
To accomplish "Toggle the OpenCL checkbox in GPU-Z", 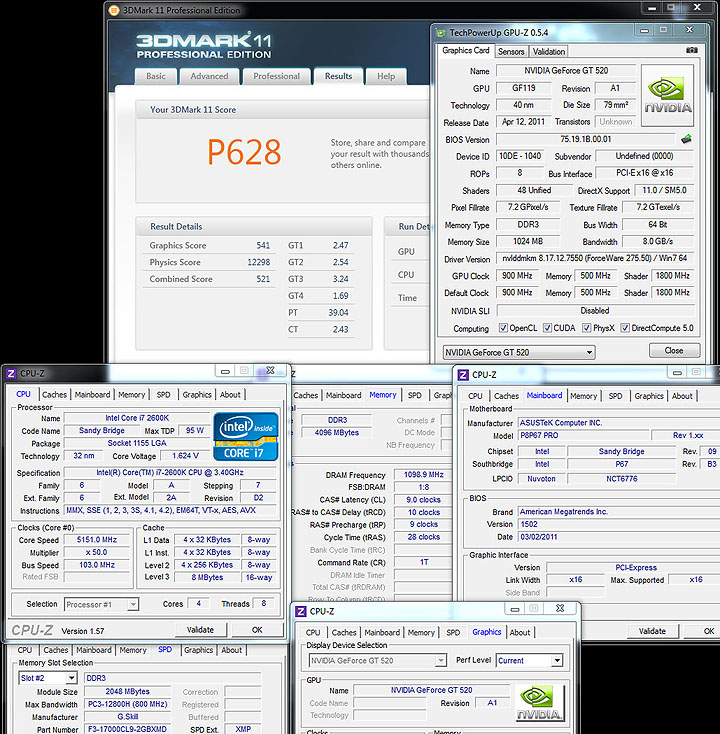I will [503, 328].
